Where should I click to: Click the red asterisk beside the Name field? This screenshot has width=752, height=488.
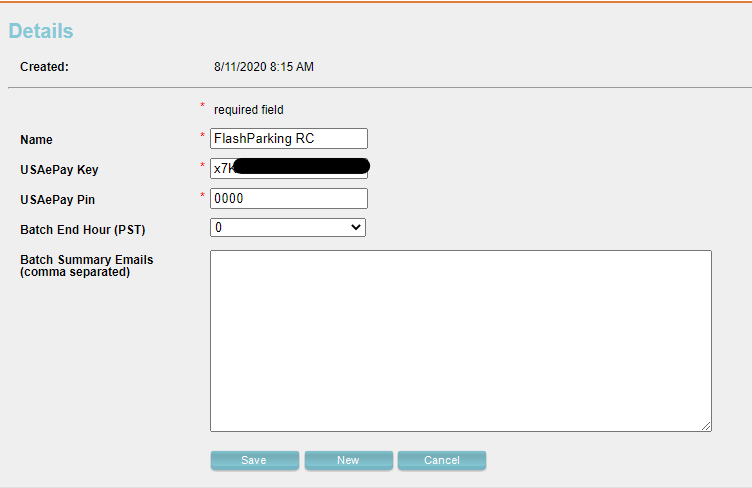coord(202,136)
